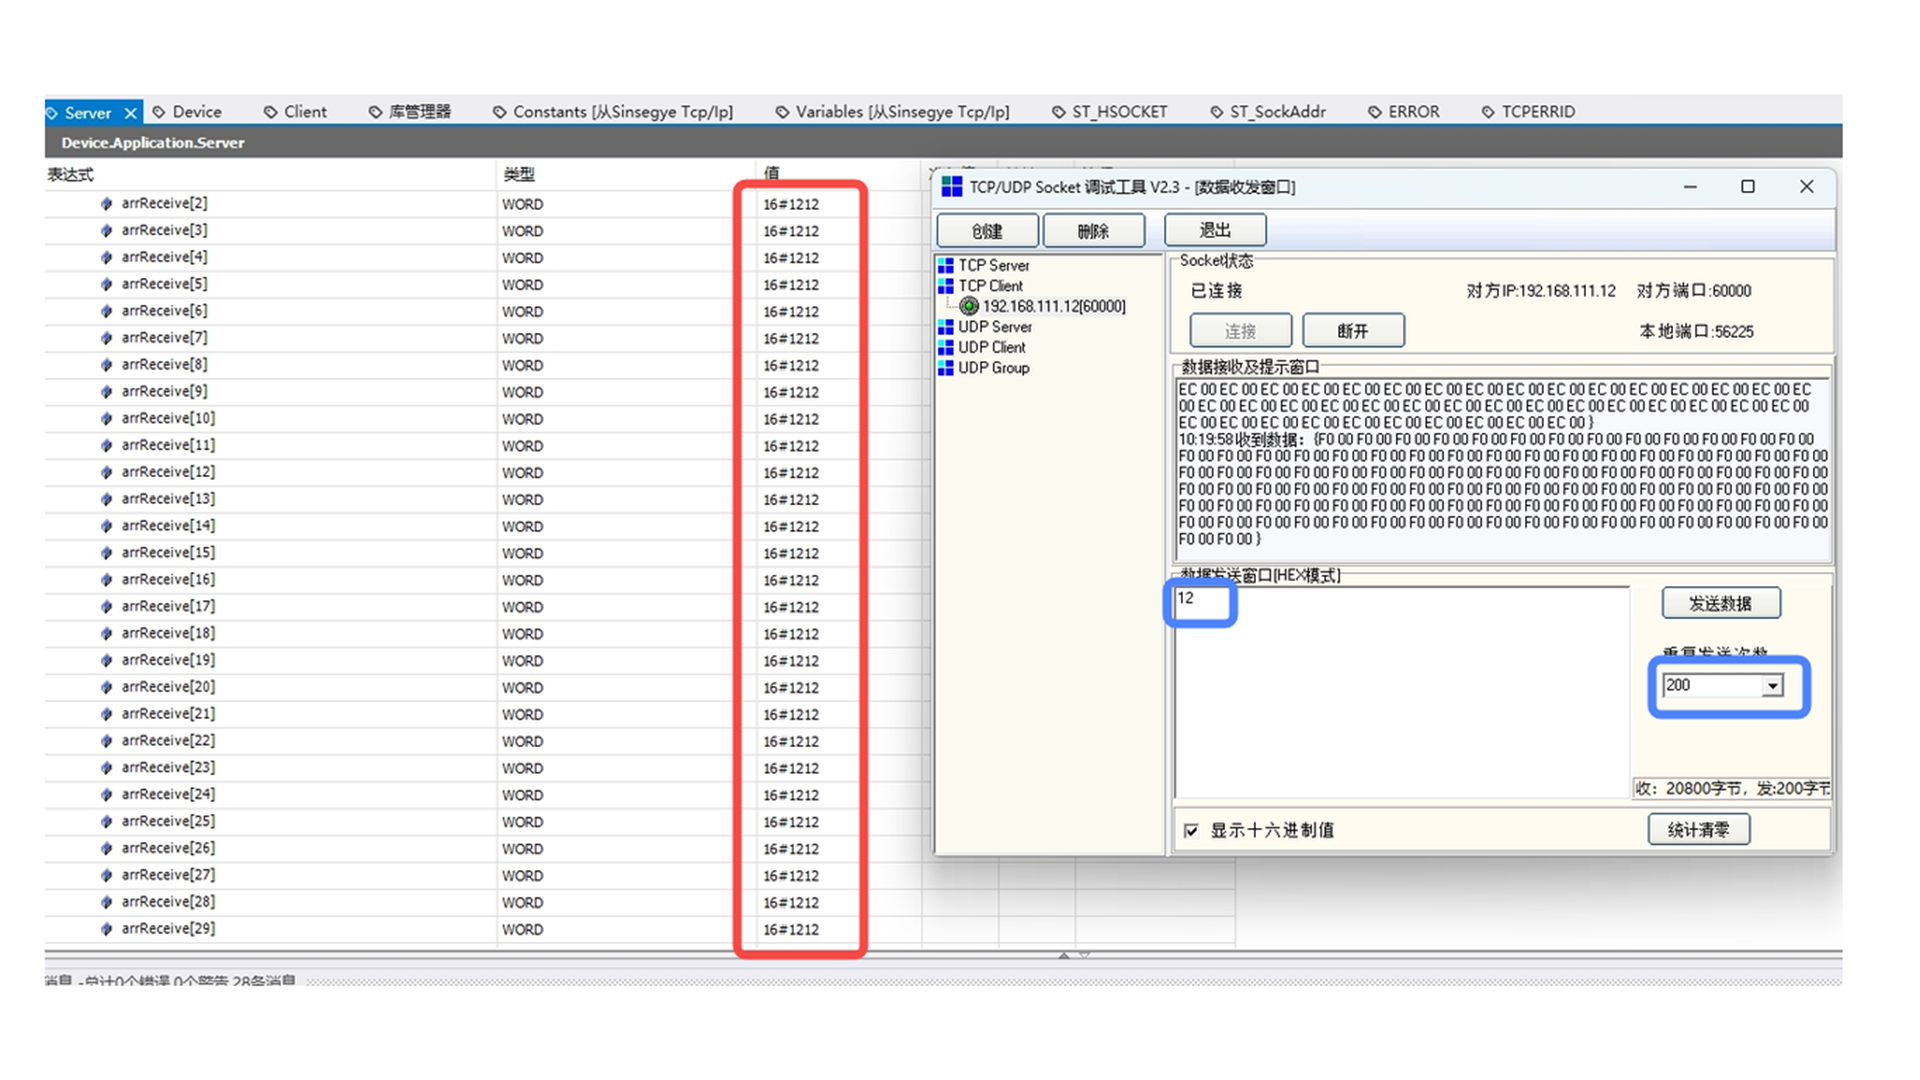Click the Socket tool title bar icon
Viewport: 1920px width, 1080px height.
(x=952, y=187)
